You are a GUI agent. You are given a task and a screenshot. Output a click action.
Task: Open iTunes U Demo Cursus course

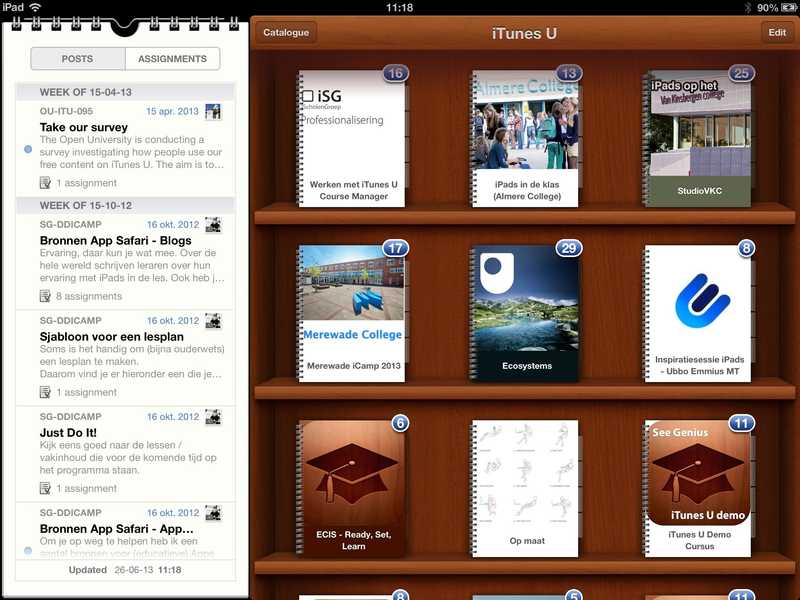point(698,488)
